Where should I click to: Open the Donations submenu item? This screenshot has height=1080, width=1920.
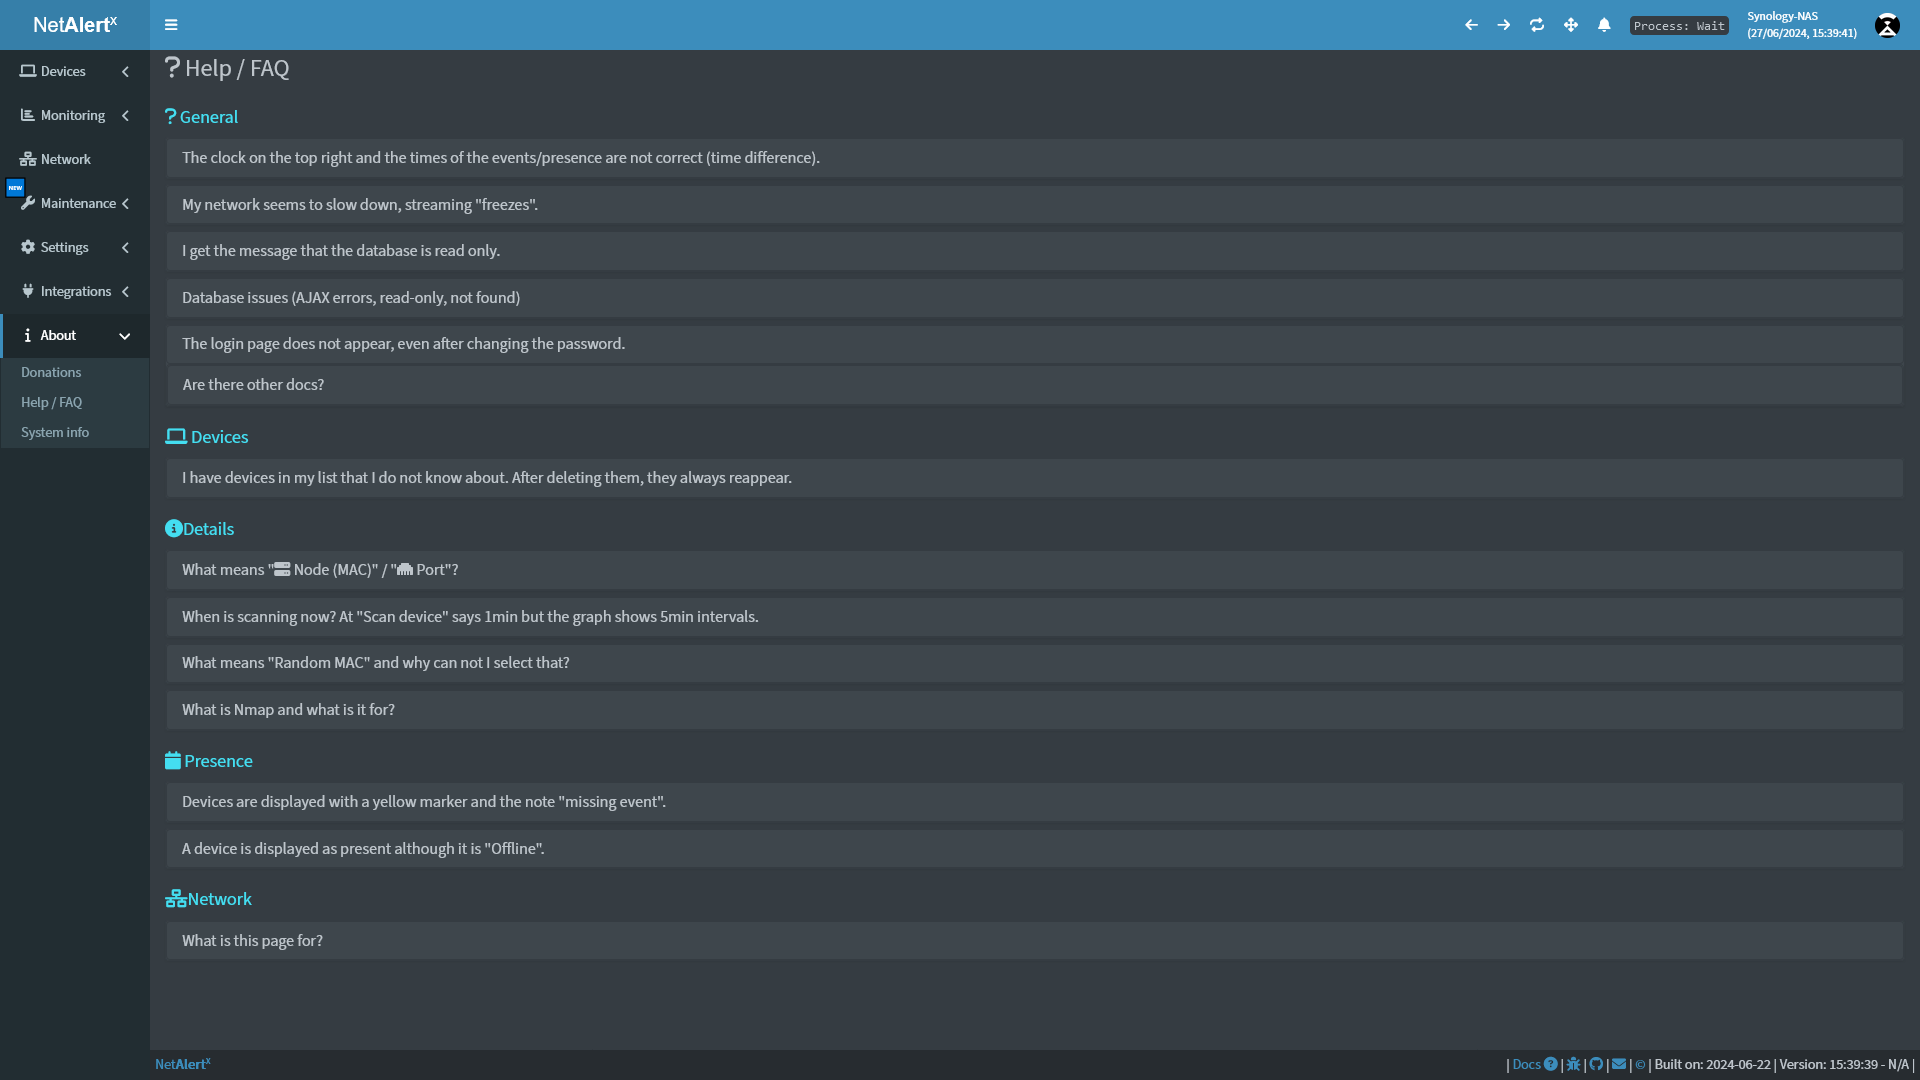point(51,372)
